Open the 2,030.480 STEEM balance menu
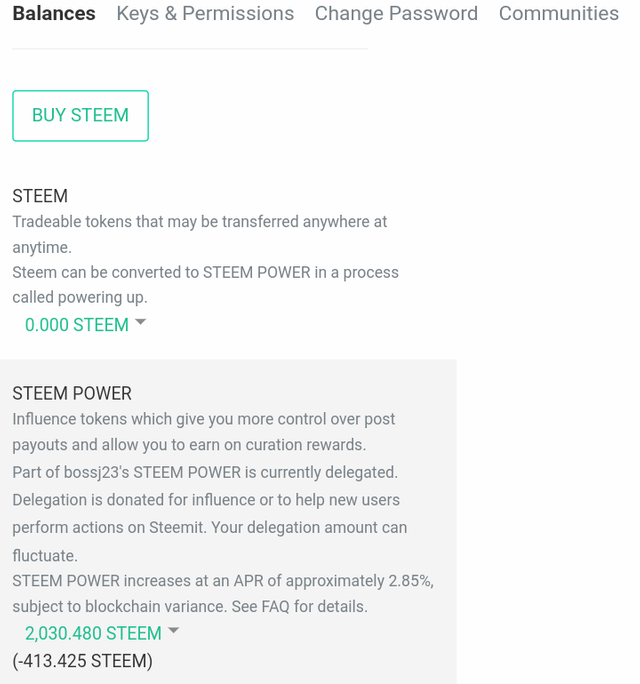The image size is (640, 684). 93,633
